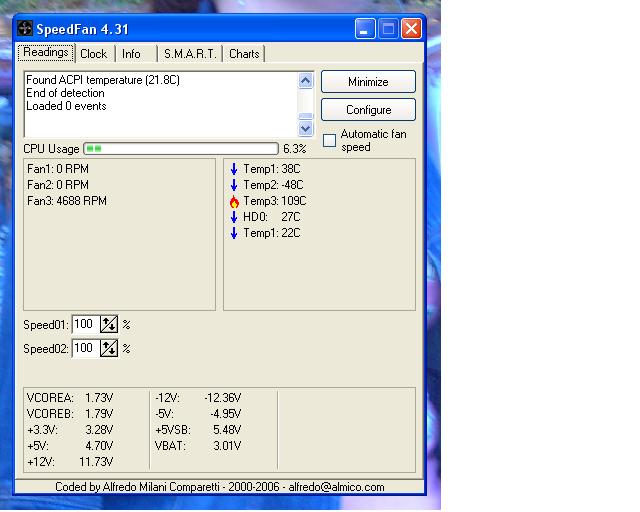Close the SpeedFan window
This screenshot has width=640, height=512.
click(411, 29)
